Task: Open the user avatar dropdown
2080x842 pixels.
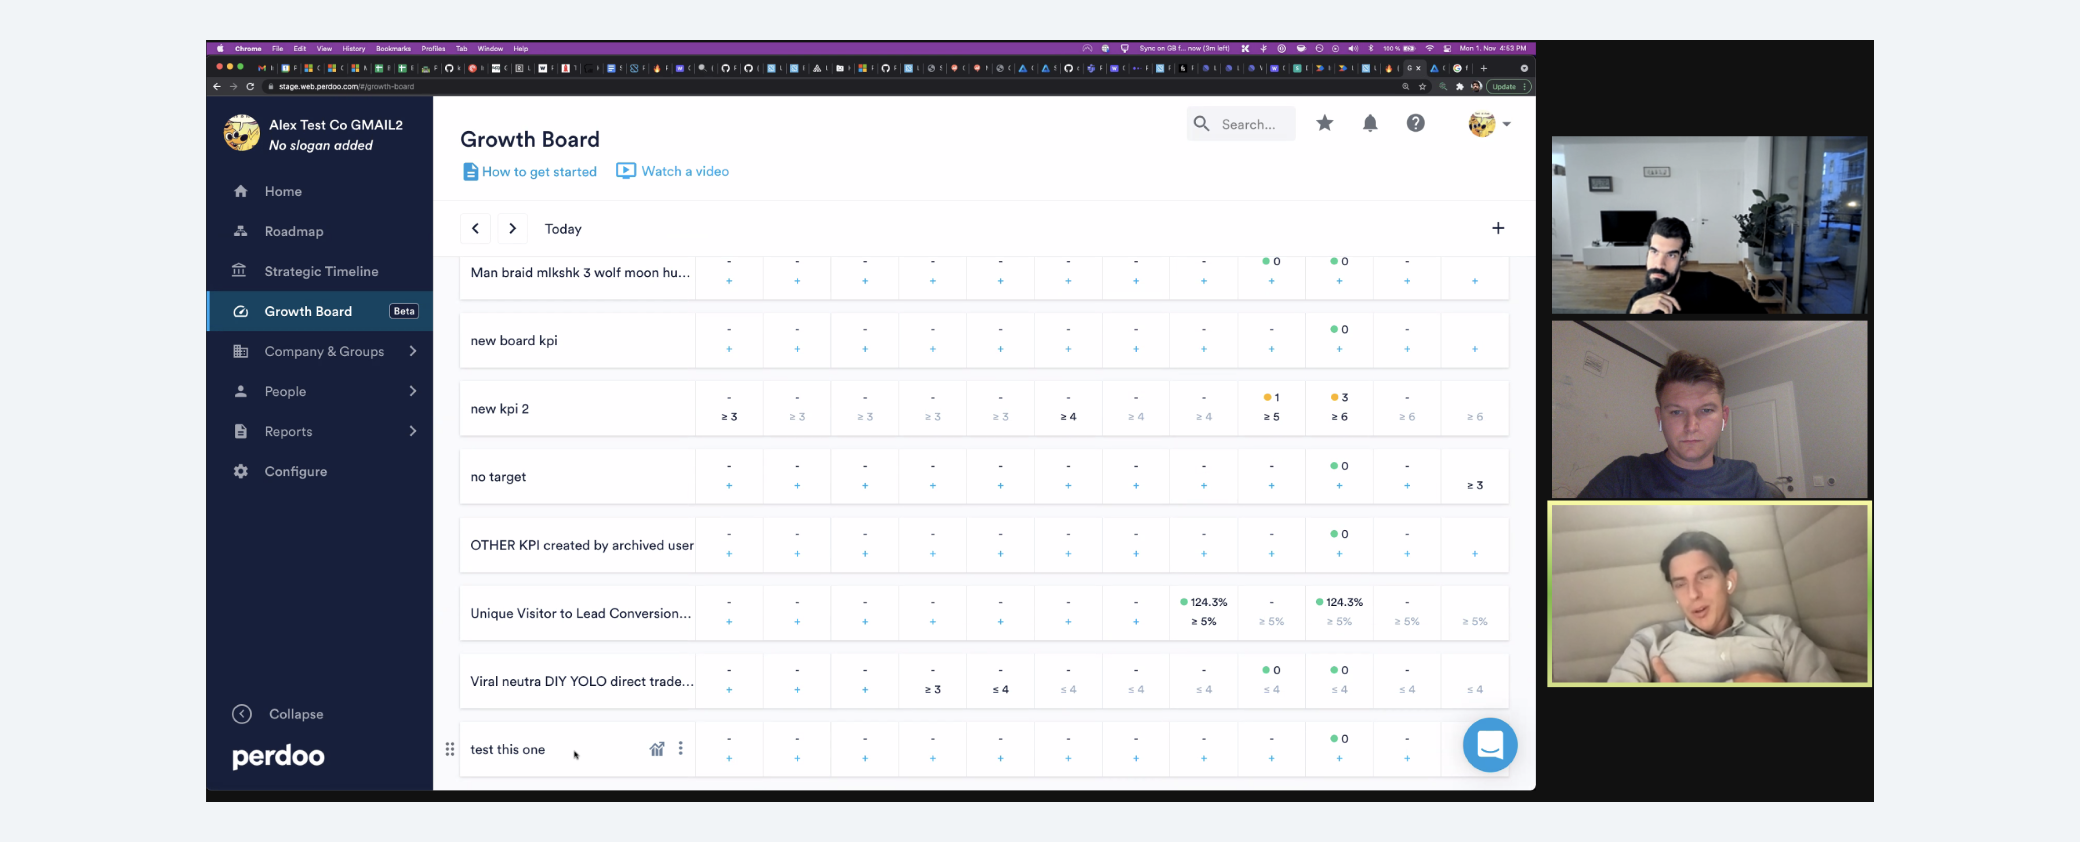Action: (1489, 124)
